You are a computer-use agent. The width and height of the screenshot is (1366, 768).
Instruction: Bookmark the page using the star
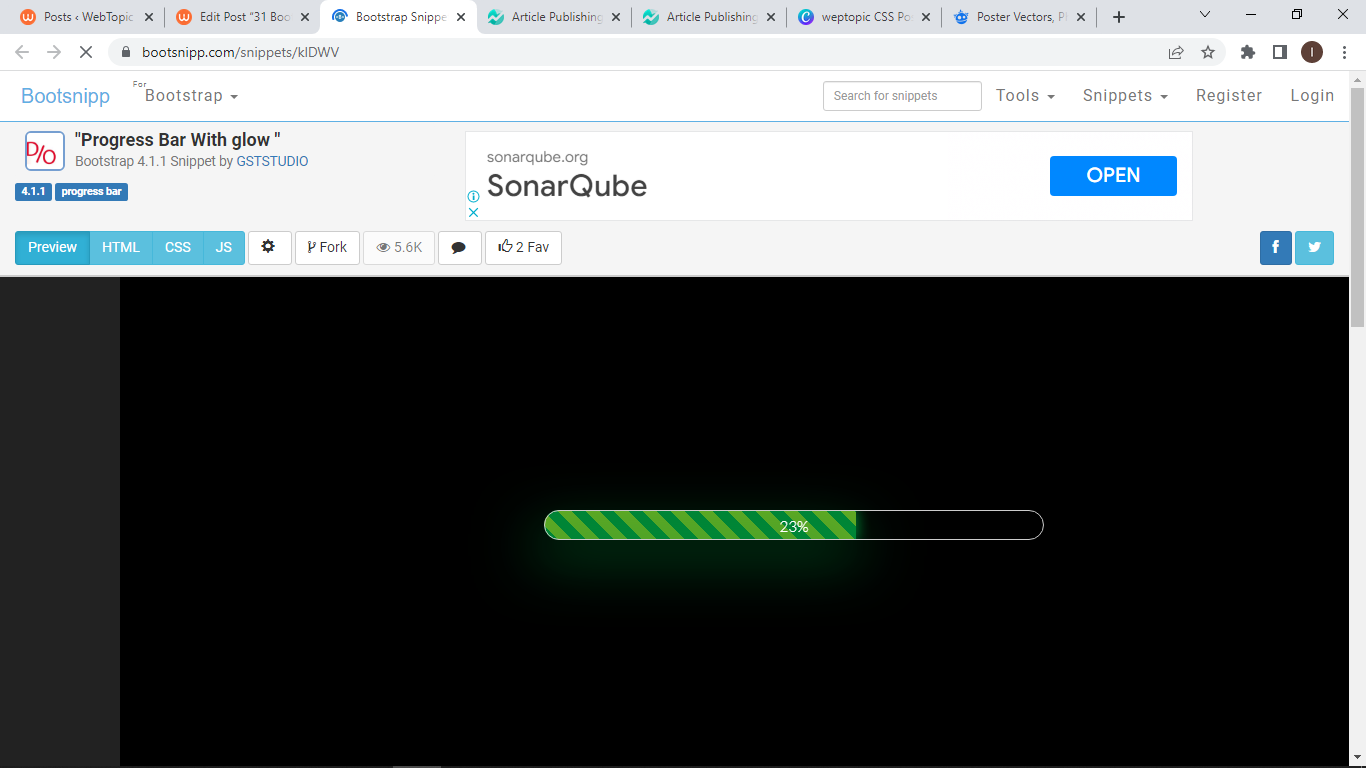click(1207, 51)
